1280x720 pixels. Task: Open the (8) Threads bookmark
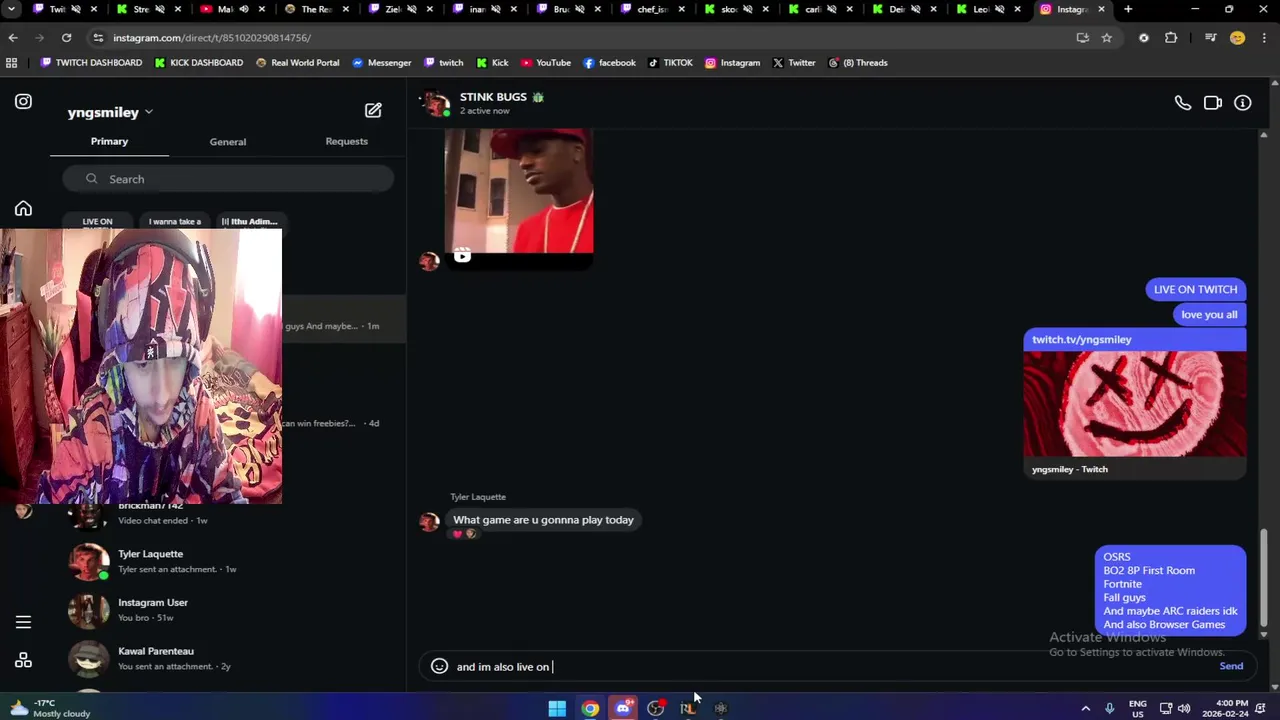click(x=858, y=62)
